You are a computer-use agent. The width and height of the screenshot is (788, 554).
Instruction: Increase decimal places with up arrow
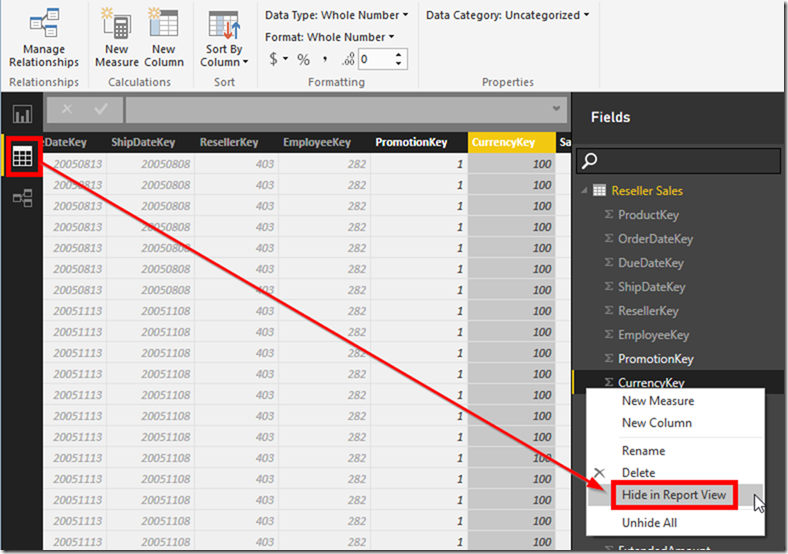[x=399, y=55]
